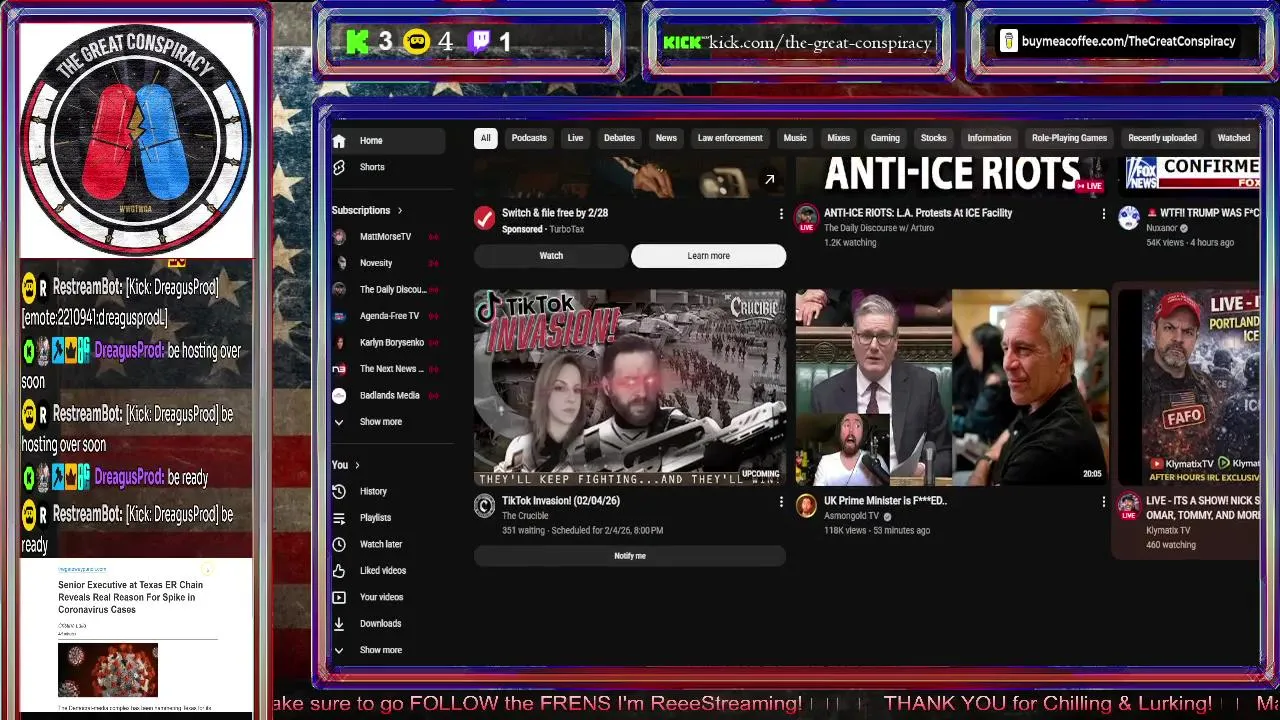This screenshot has height=720, width=1280.
Task: Open the Downloads arrow icon
Action: (339, 623)
